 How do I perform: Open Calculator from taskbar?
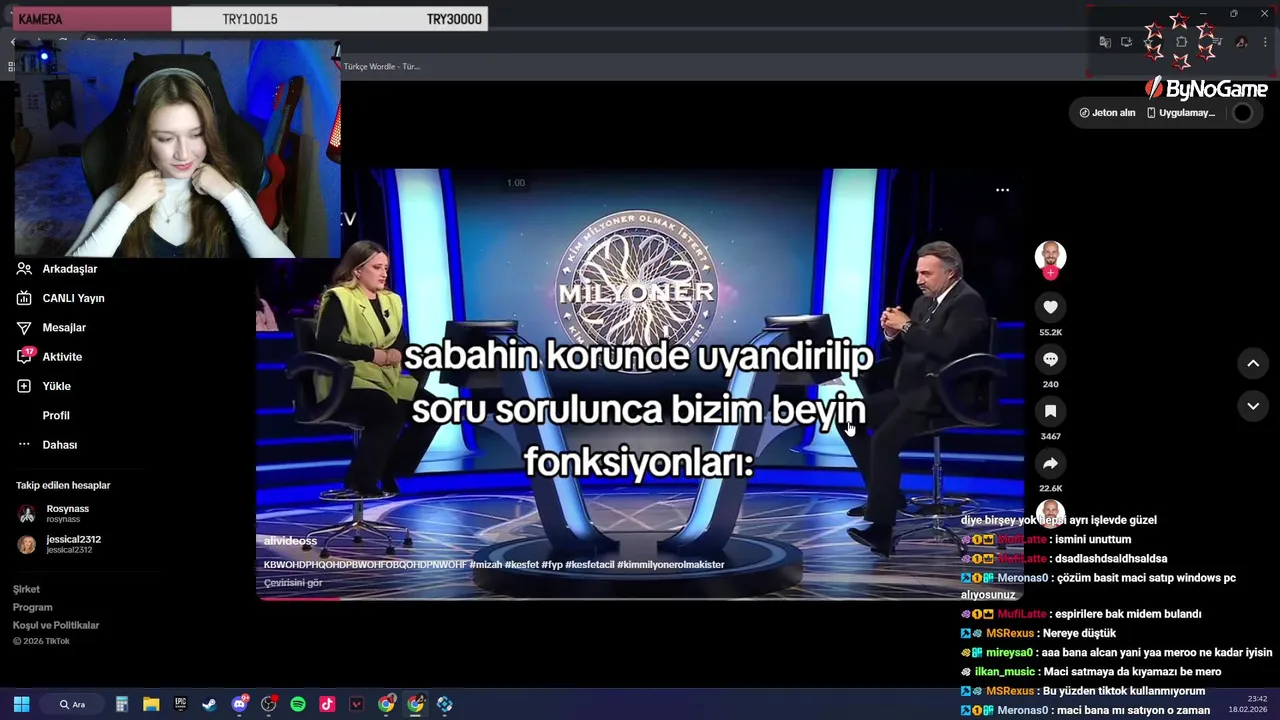[122, 704]
